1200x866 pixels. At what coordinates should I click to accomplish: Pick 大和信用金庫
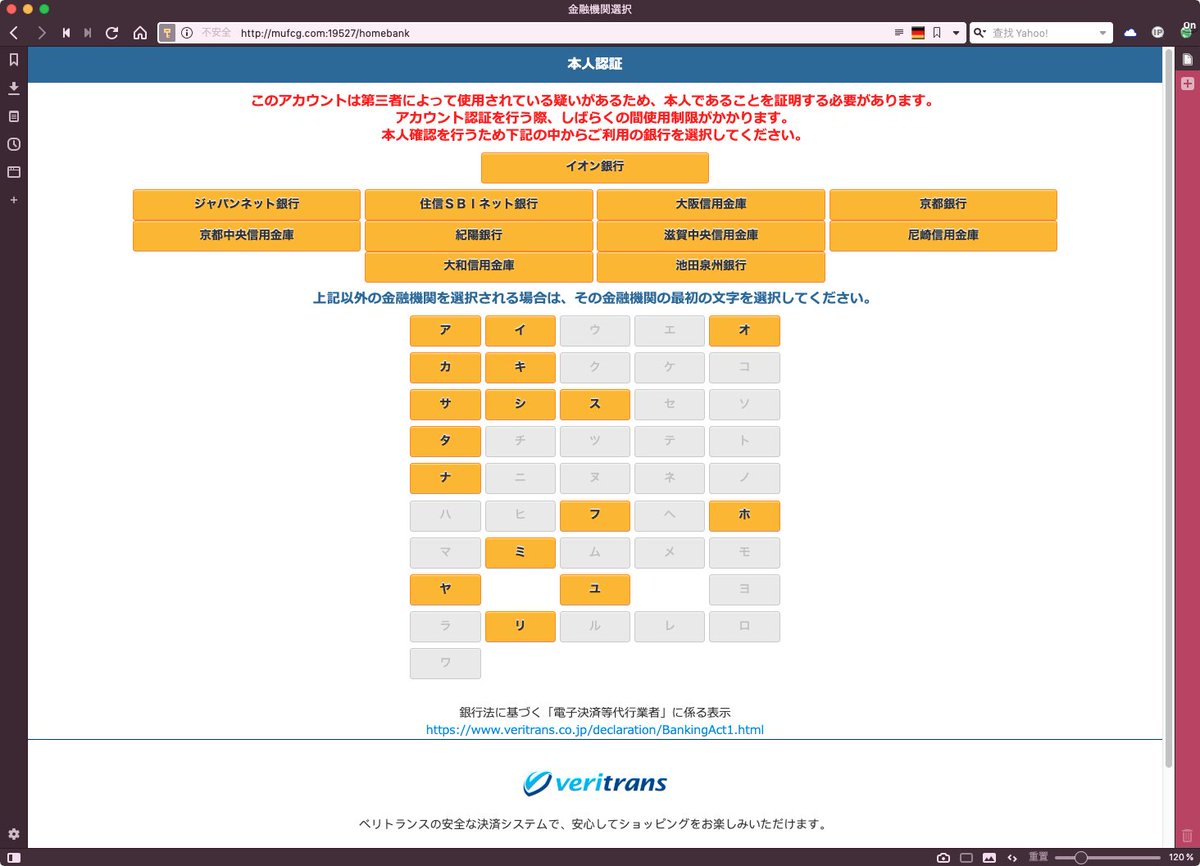coord(478,267)
